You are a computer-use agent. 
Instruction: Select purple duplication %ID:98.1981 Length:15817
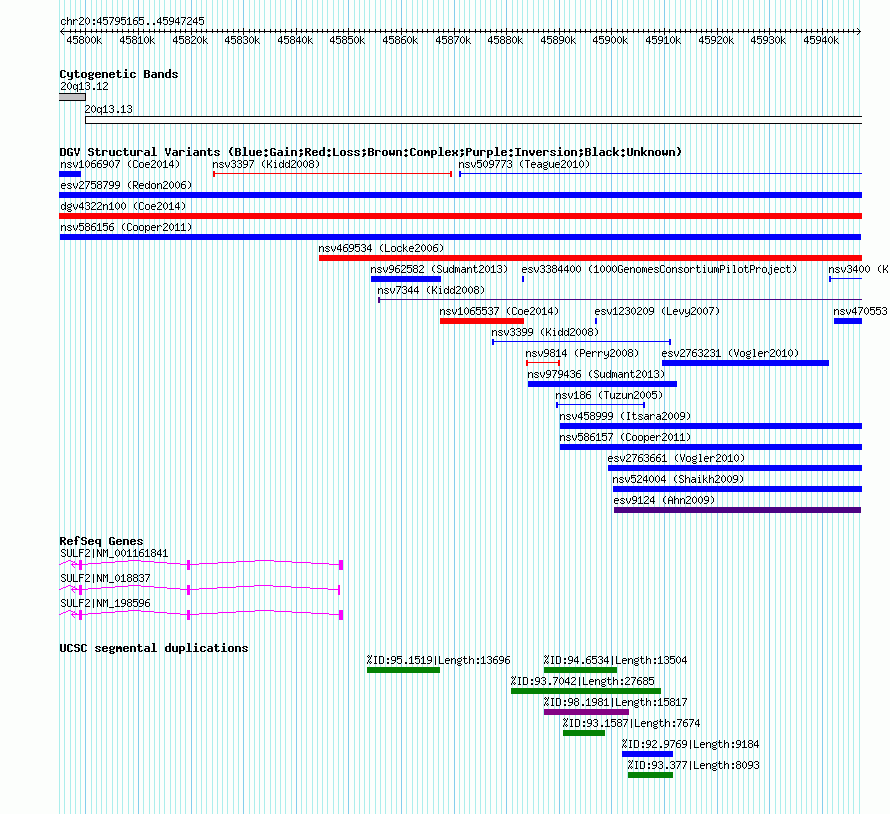586,712
